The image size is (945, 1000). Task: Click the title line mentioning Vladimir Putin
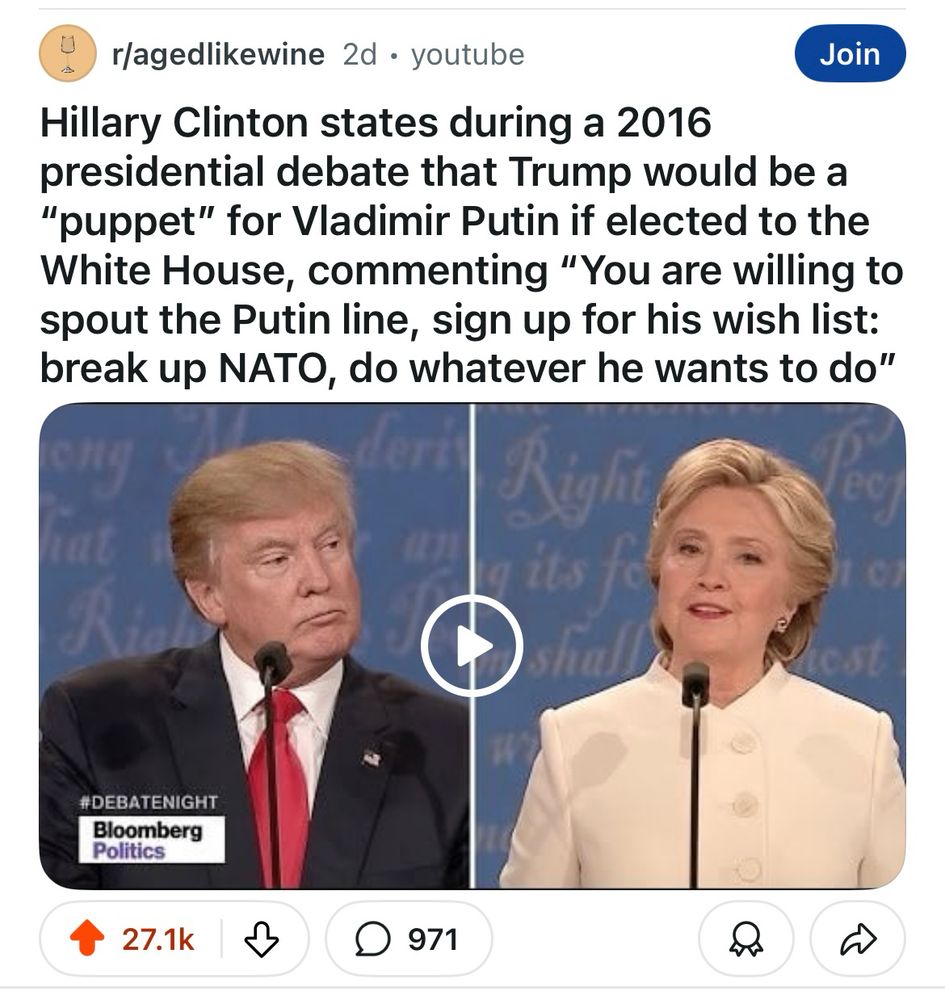[x=455, y=221]
